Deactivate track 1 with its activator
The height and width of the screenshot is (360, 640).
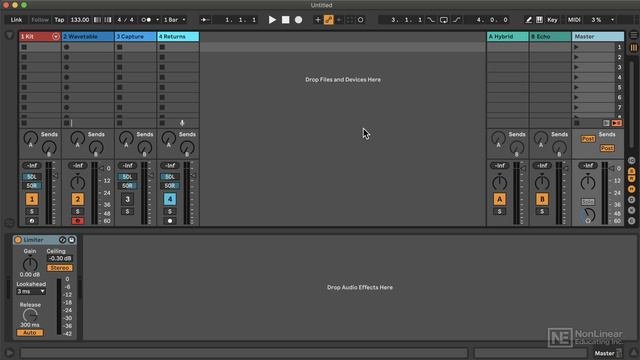pos(31,199)
